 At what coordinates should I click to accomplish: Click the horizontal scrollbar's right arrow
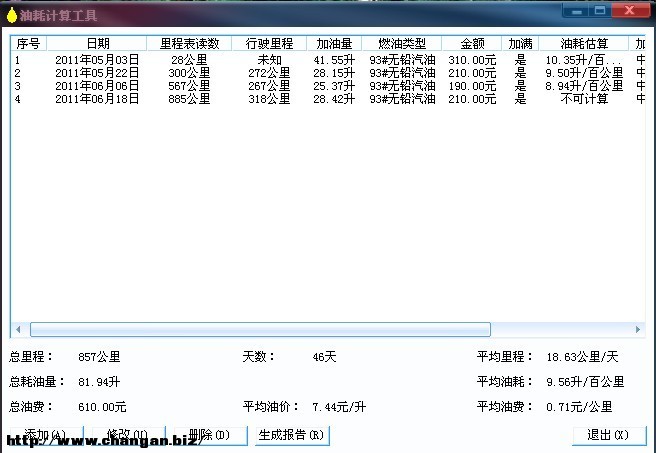point(638,330)
